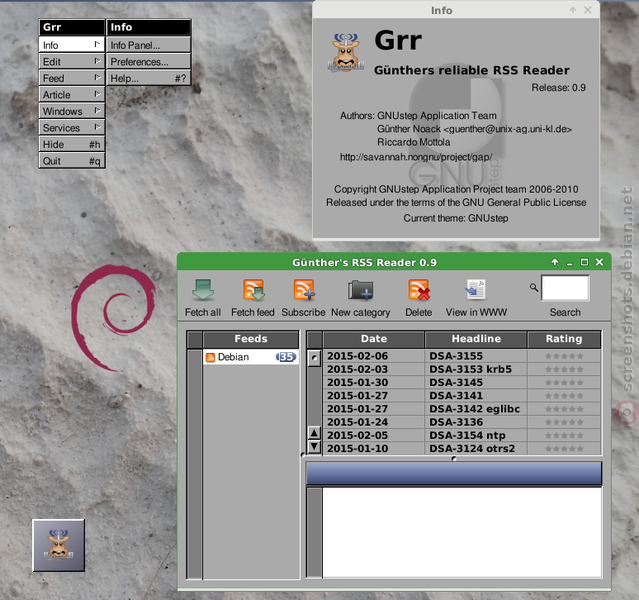Image resolution: width=639 pixels, height=600 pixels.
Task: Shade the Info window with up arrow
Action: 573,10
